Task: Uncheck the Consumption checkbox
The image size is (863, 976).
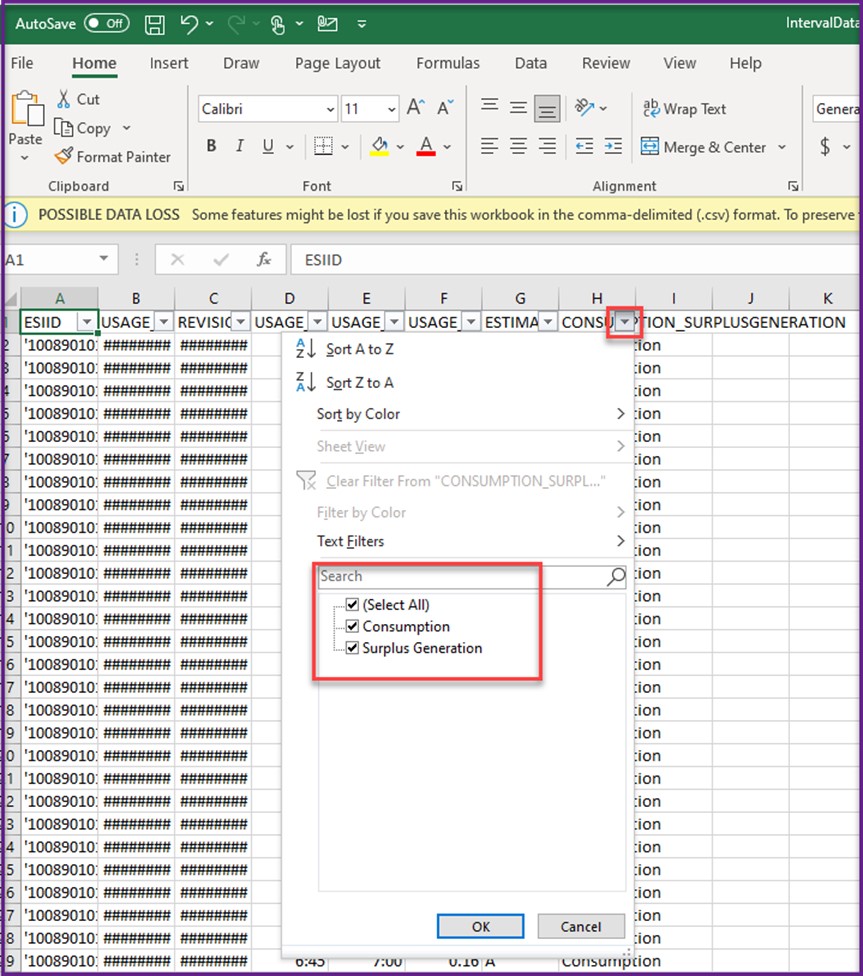Action: (352, 627)
